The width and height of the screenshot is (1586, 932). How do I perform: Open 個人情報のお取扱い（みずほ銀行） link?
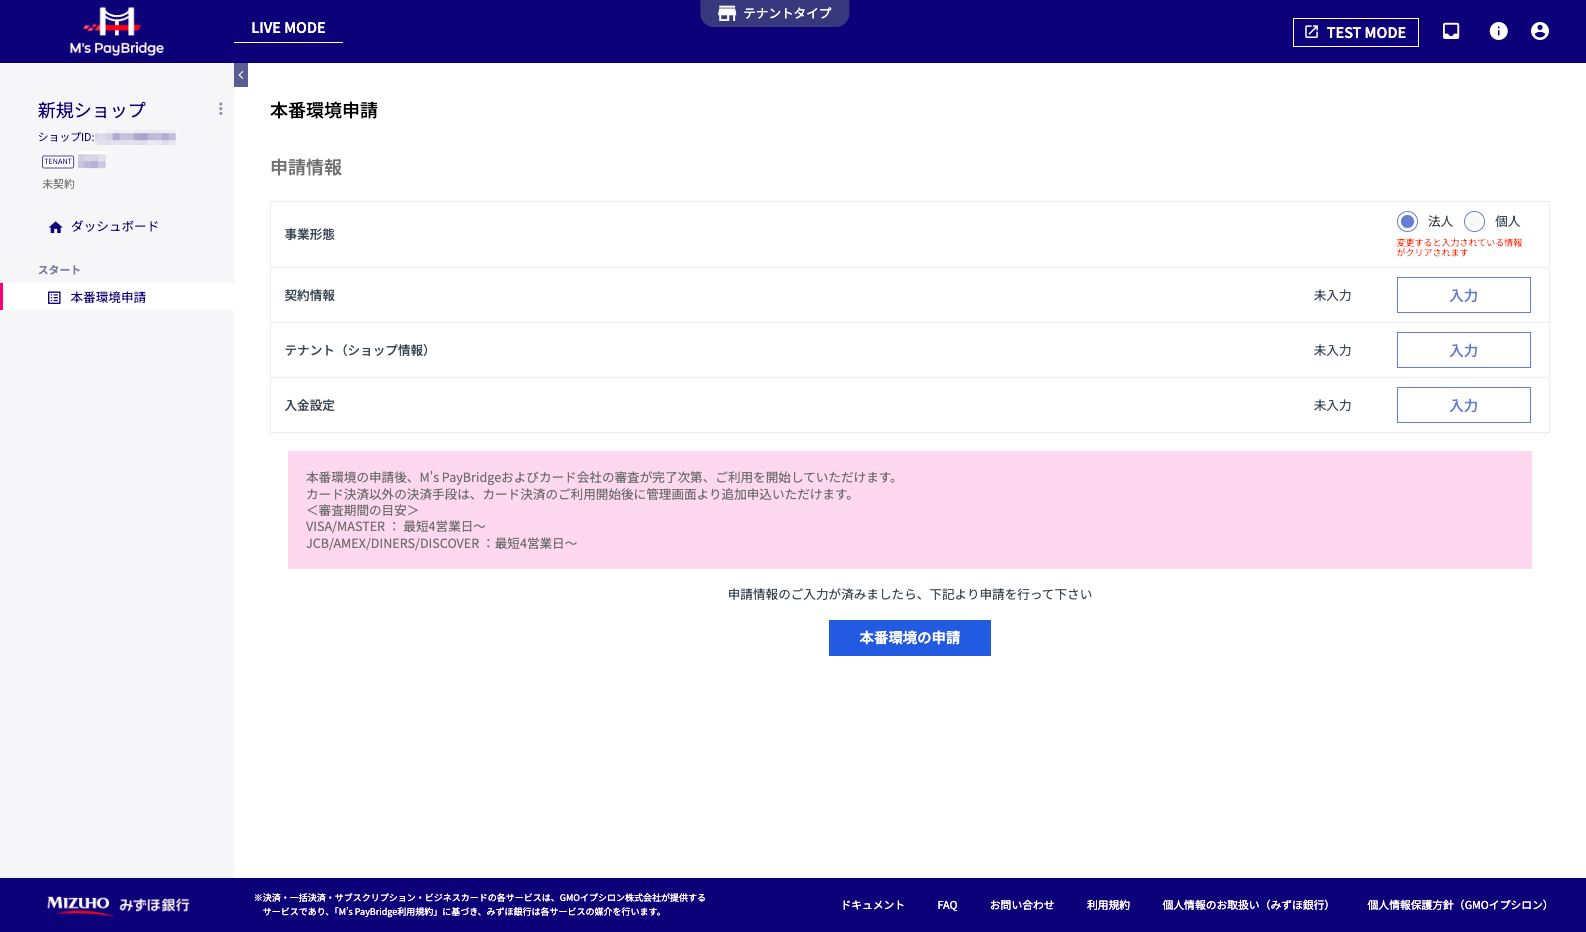pyautogui.click(x=1248, y=905)
